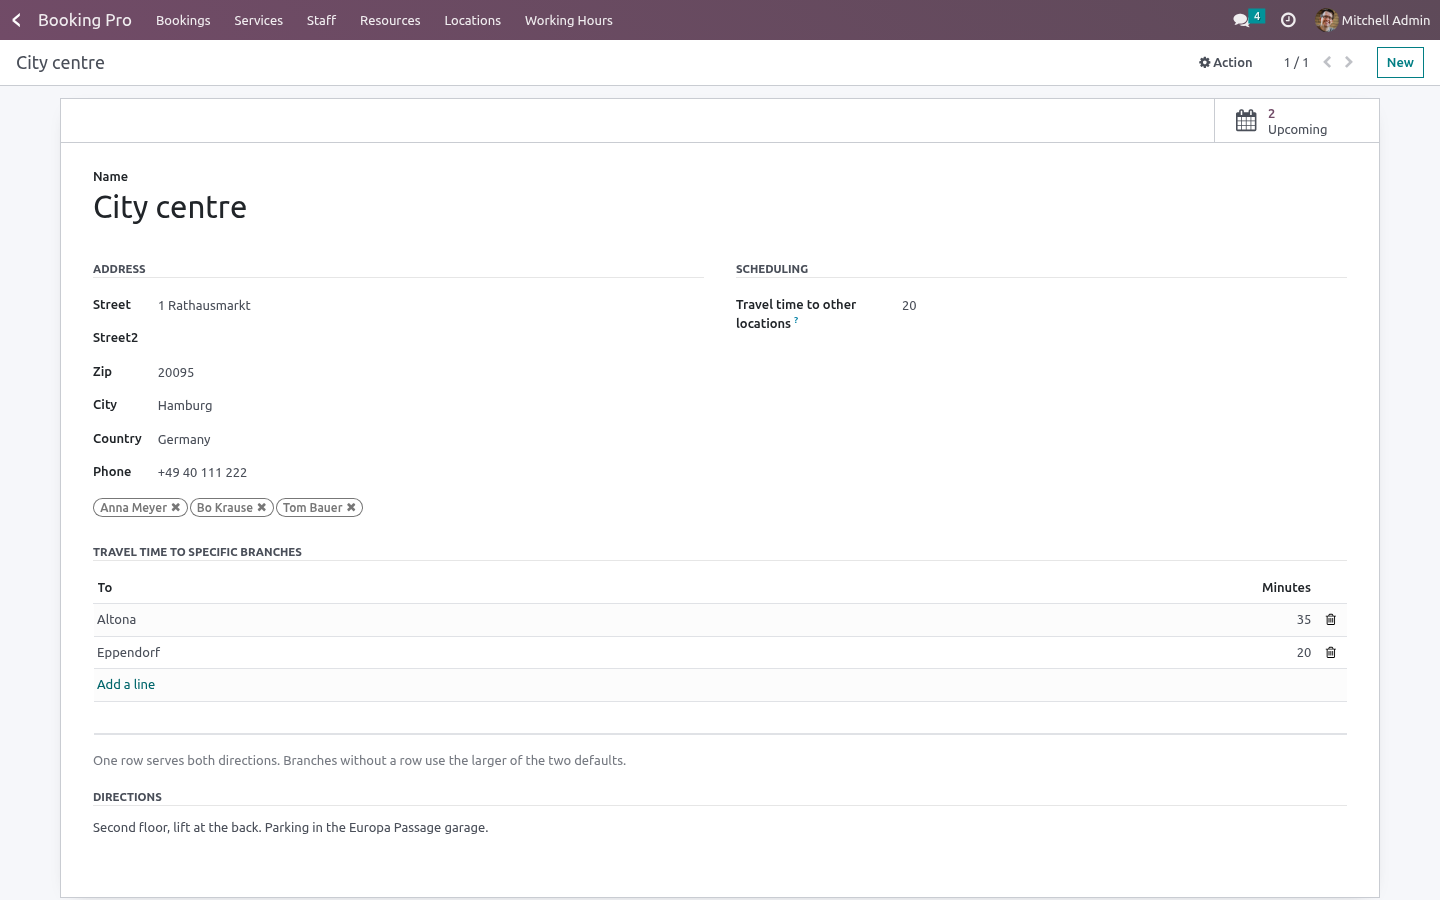Open the Locations menu
Screen dimensions: 1440x900
[x=472, y=20]
